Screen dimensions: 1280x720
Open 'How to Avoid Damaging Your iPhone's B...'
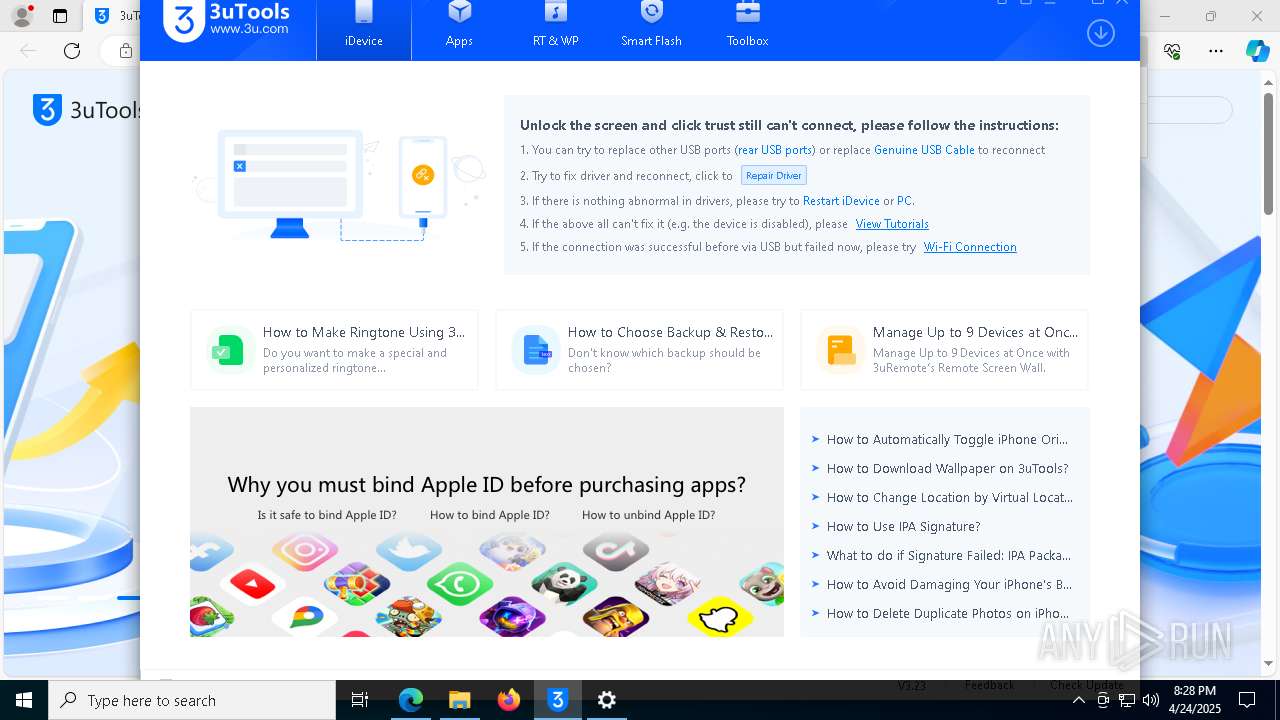click(949, 584)
